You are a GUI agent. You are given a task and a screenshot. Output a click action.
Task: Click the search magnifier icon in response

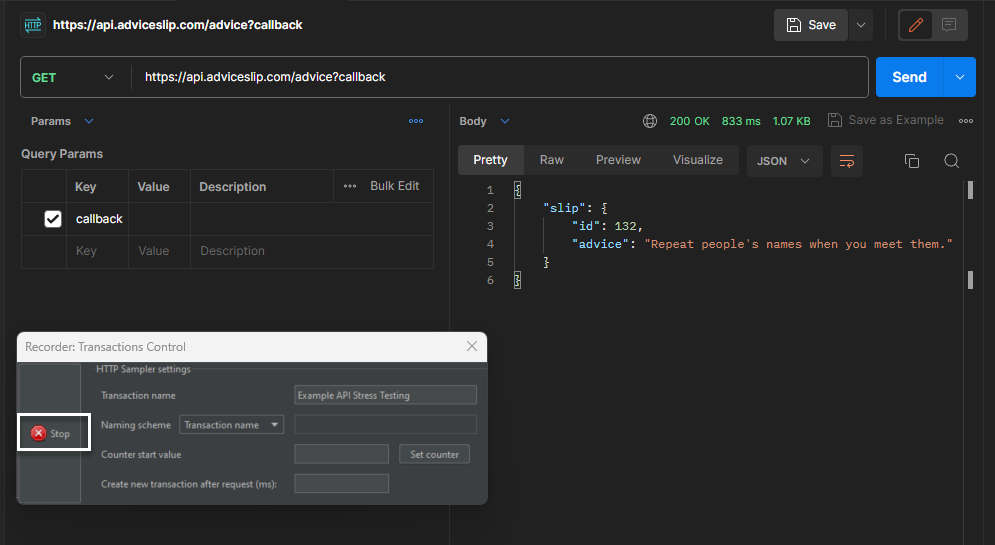(x=951, y=160)
